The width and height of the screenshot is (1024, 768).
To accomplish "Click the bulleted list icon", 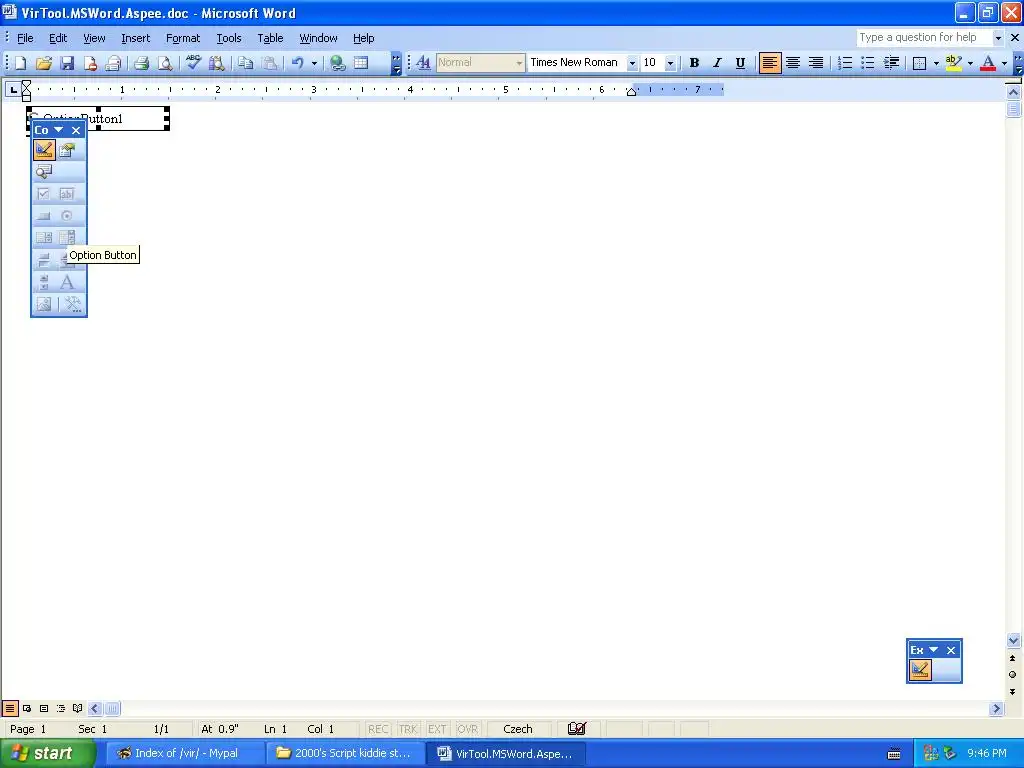I will [x=868, y=63].
